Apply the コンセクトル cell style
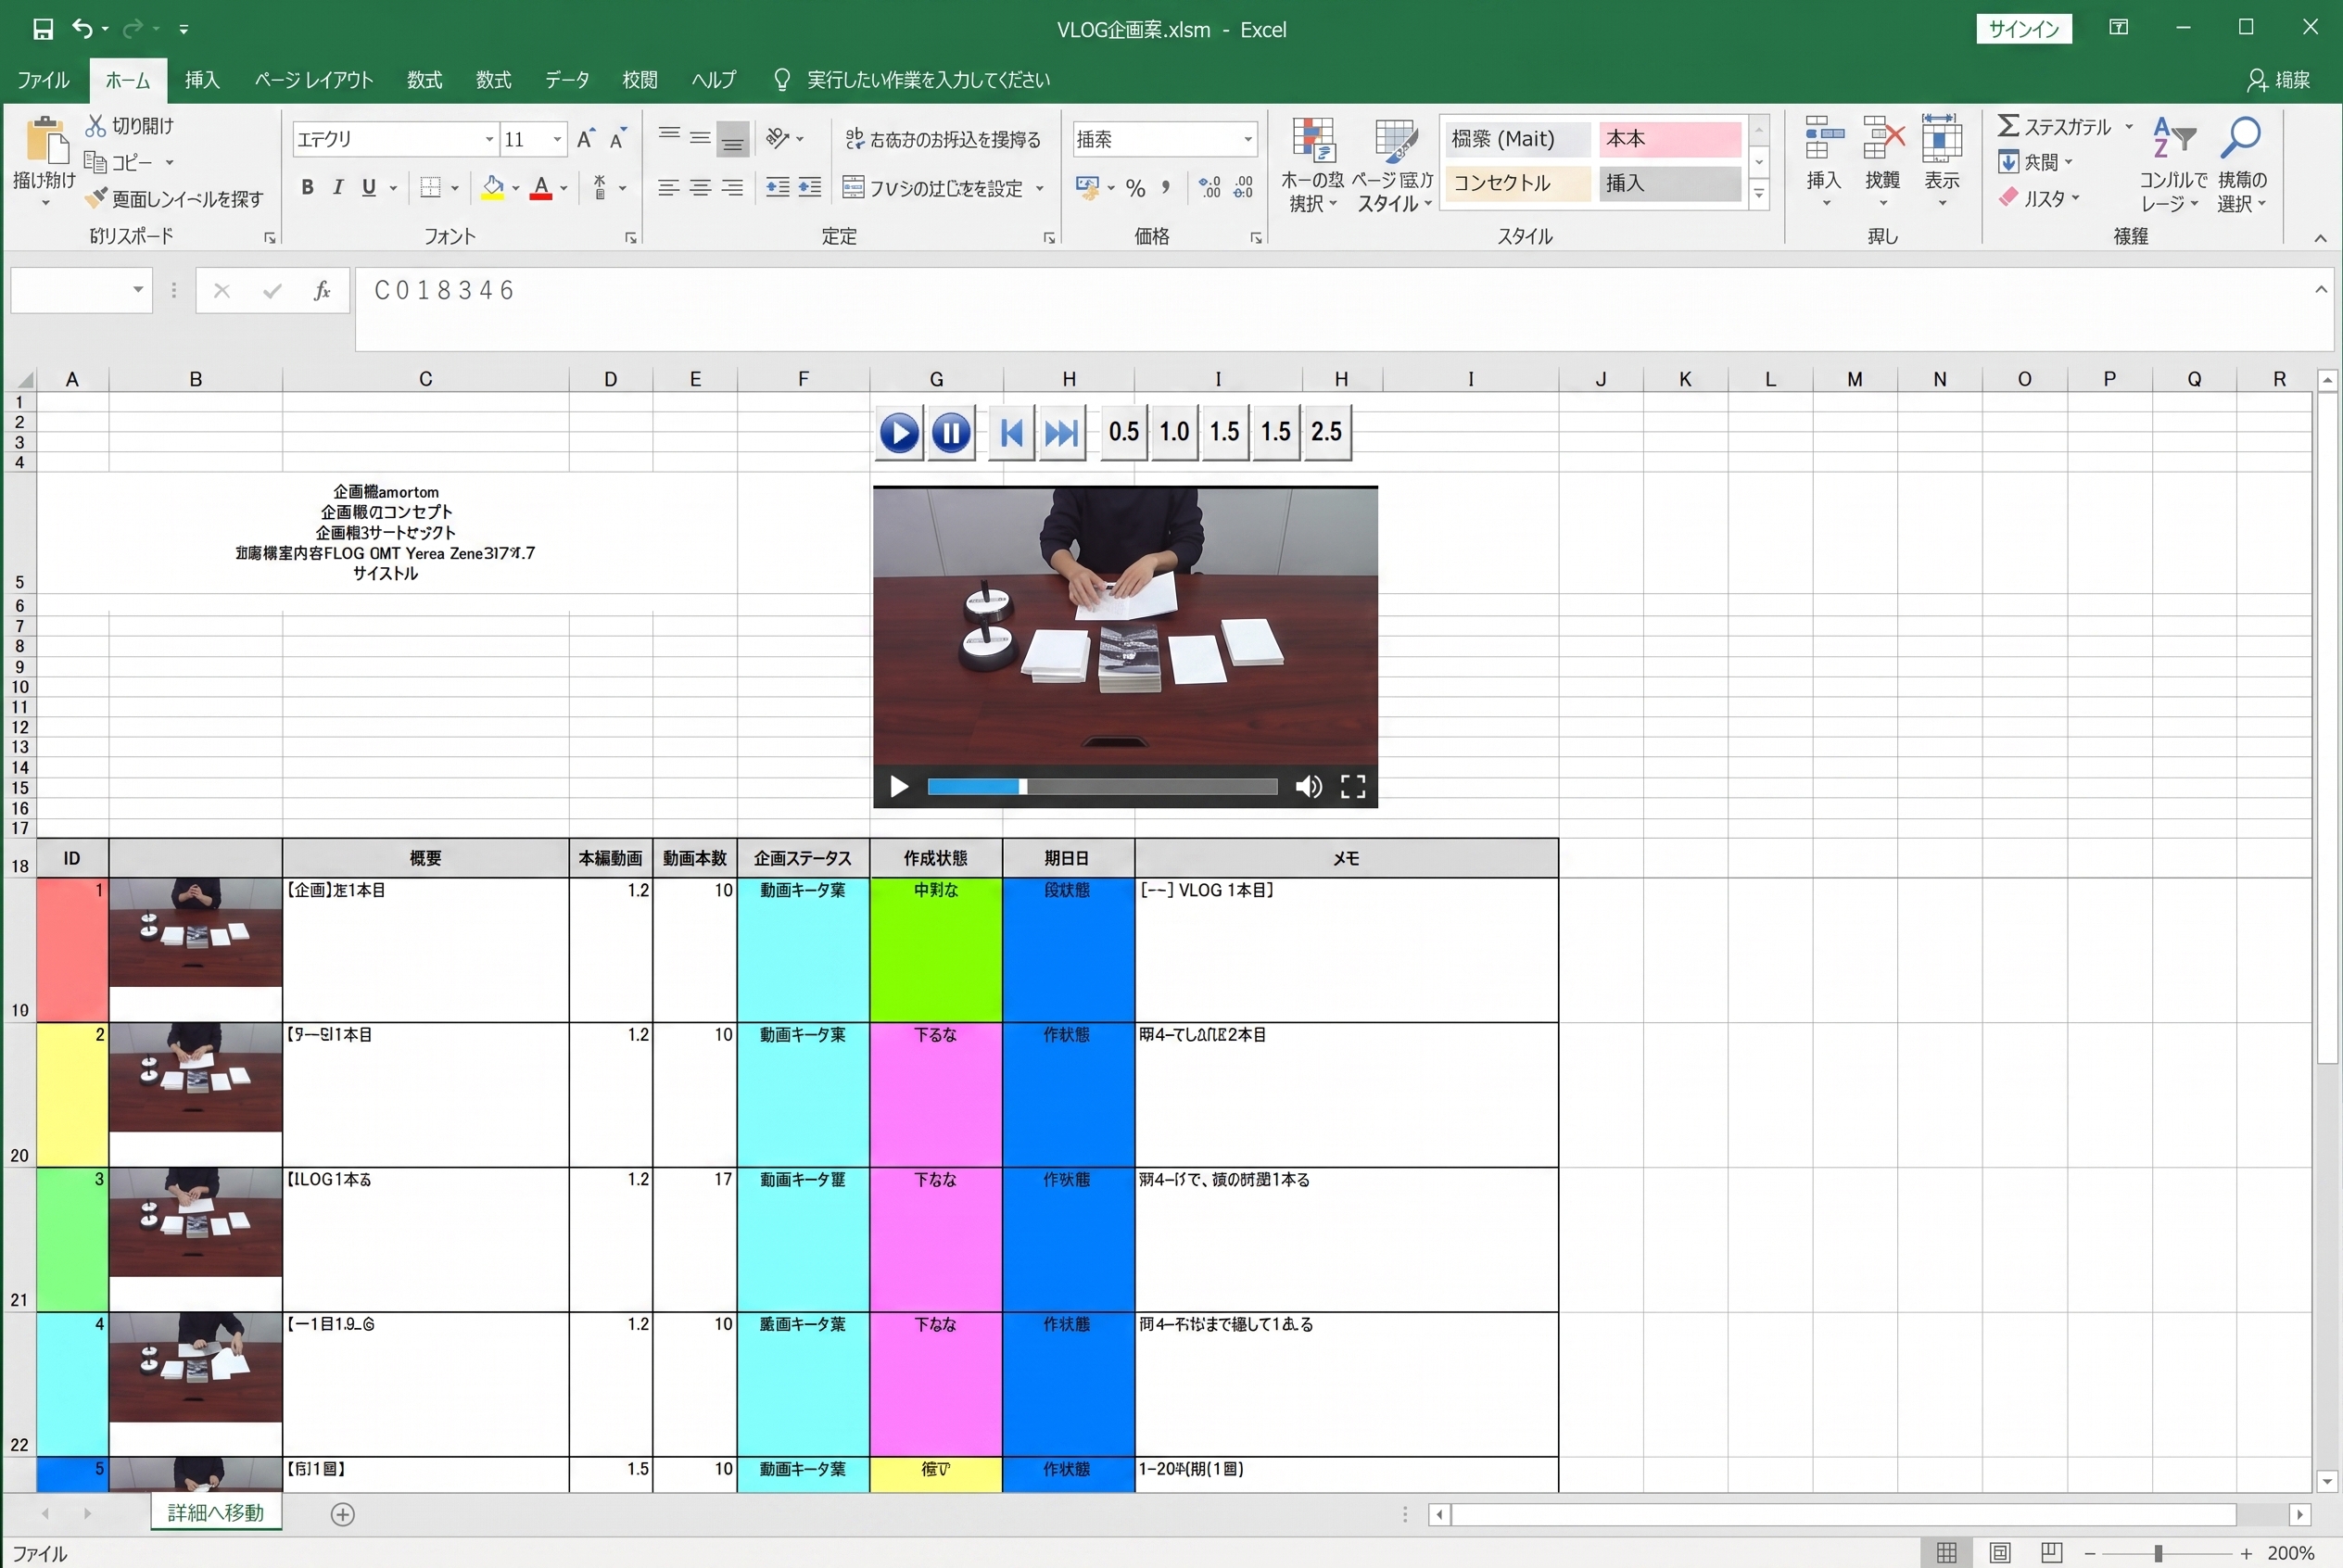The width and height of the screenshot is (2343, 1568). point(1518,183)
